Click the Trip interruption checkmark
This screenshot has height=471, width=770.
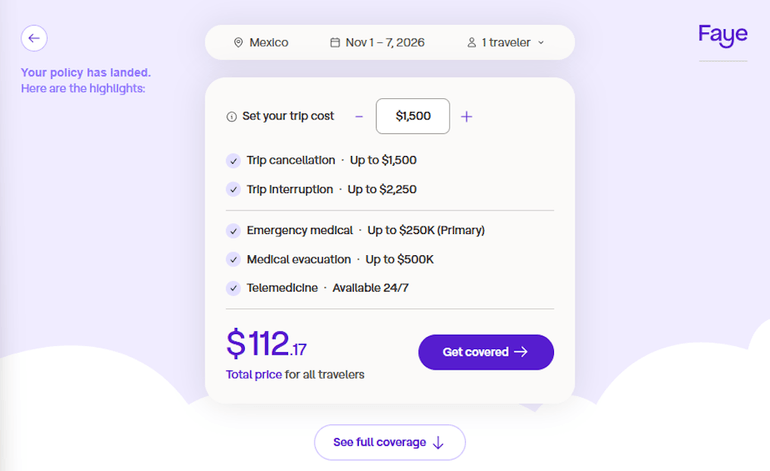pos(233,189)
